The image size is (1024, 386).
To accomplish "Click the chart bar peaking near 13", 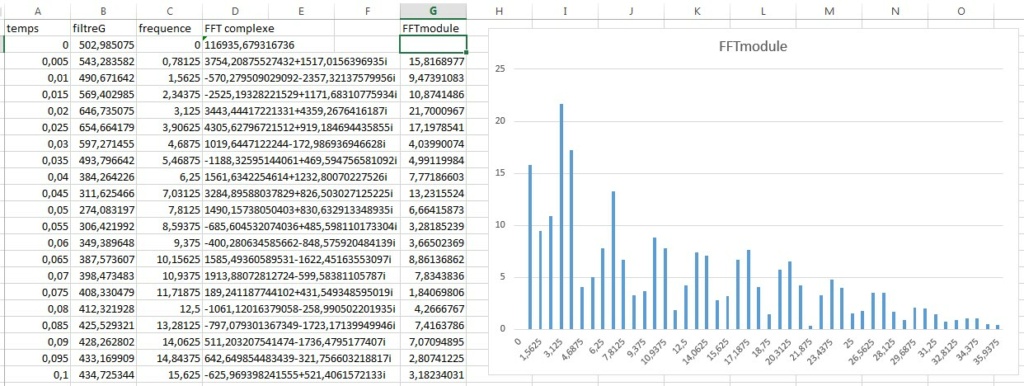I will point(613,260).
